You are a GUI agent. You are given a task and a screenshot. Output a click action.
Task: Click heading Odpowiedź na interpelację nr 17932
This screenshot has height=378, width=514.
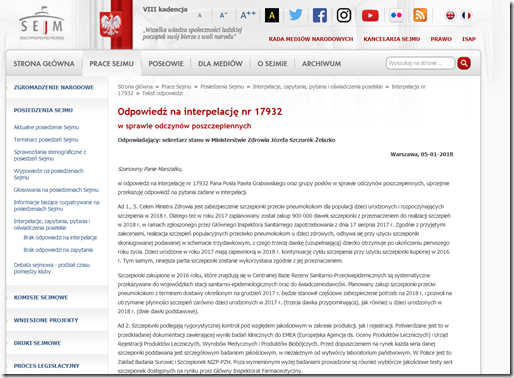coord(200,112)
